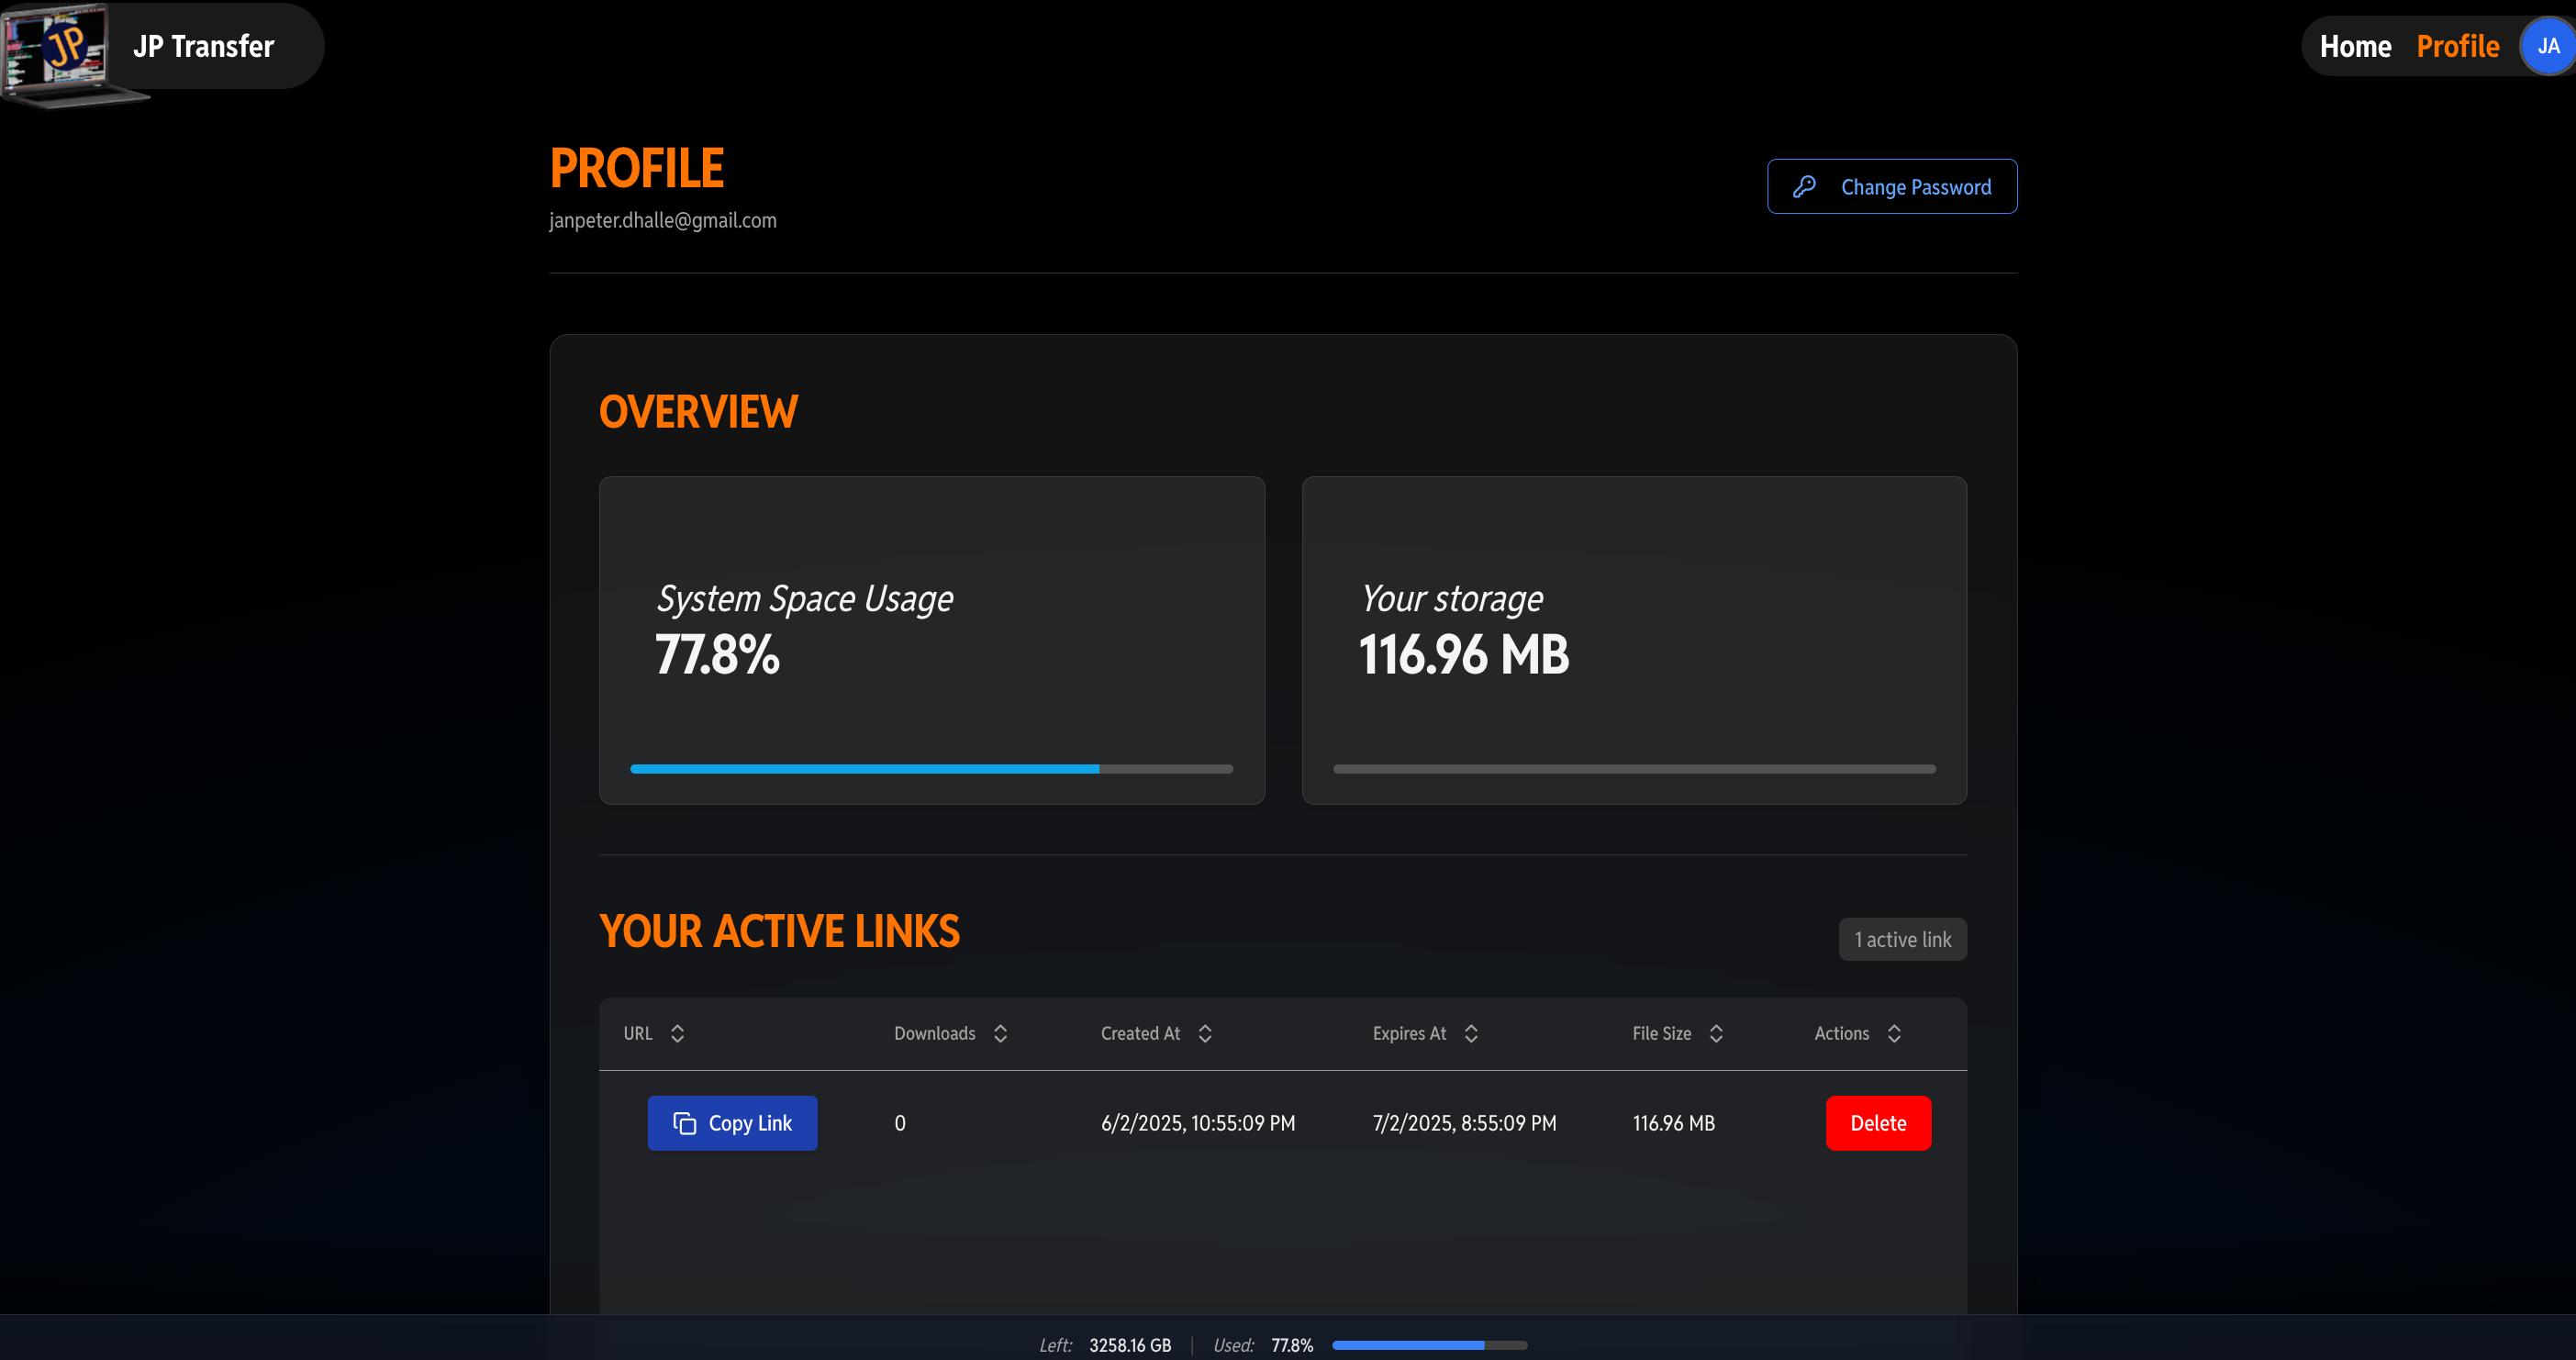The height and width of the screenshot is (1360, 2576).
Task: Click the 77.8% usage value in Overview
Action: pos(716,655)
